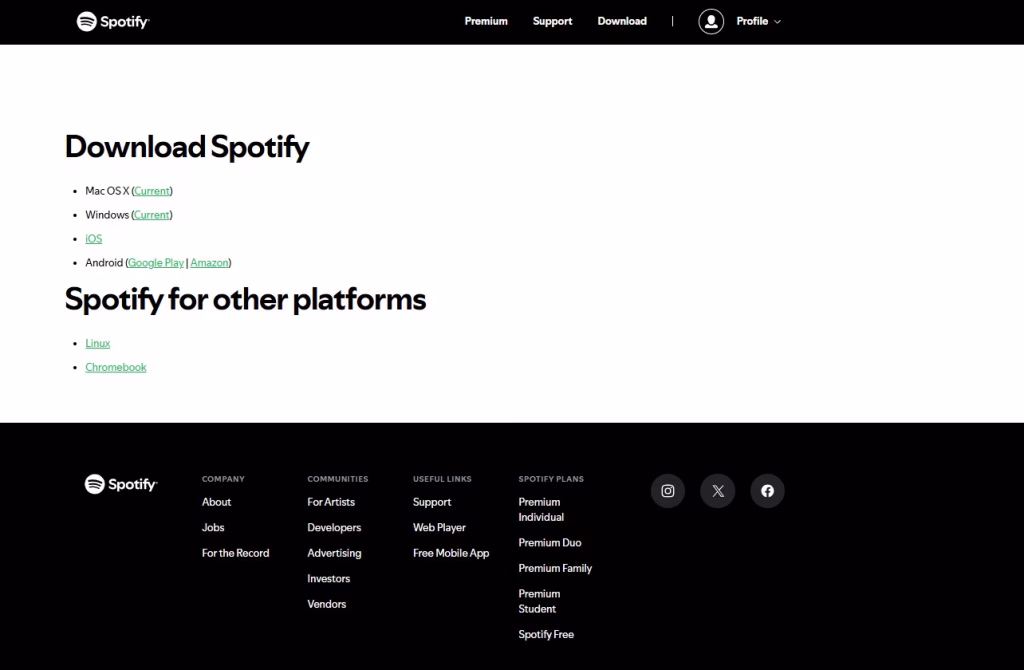
Task: Expand the Profile dropdown chevron
Action: [777, 21]
